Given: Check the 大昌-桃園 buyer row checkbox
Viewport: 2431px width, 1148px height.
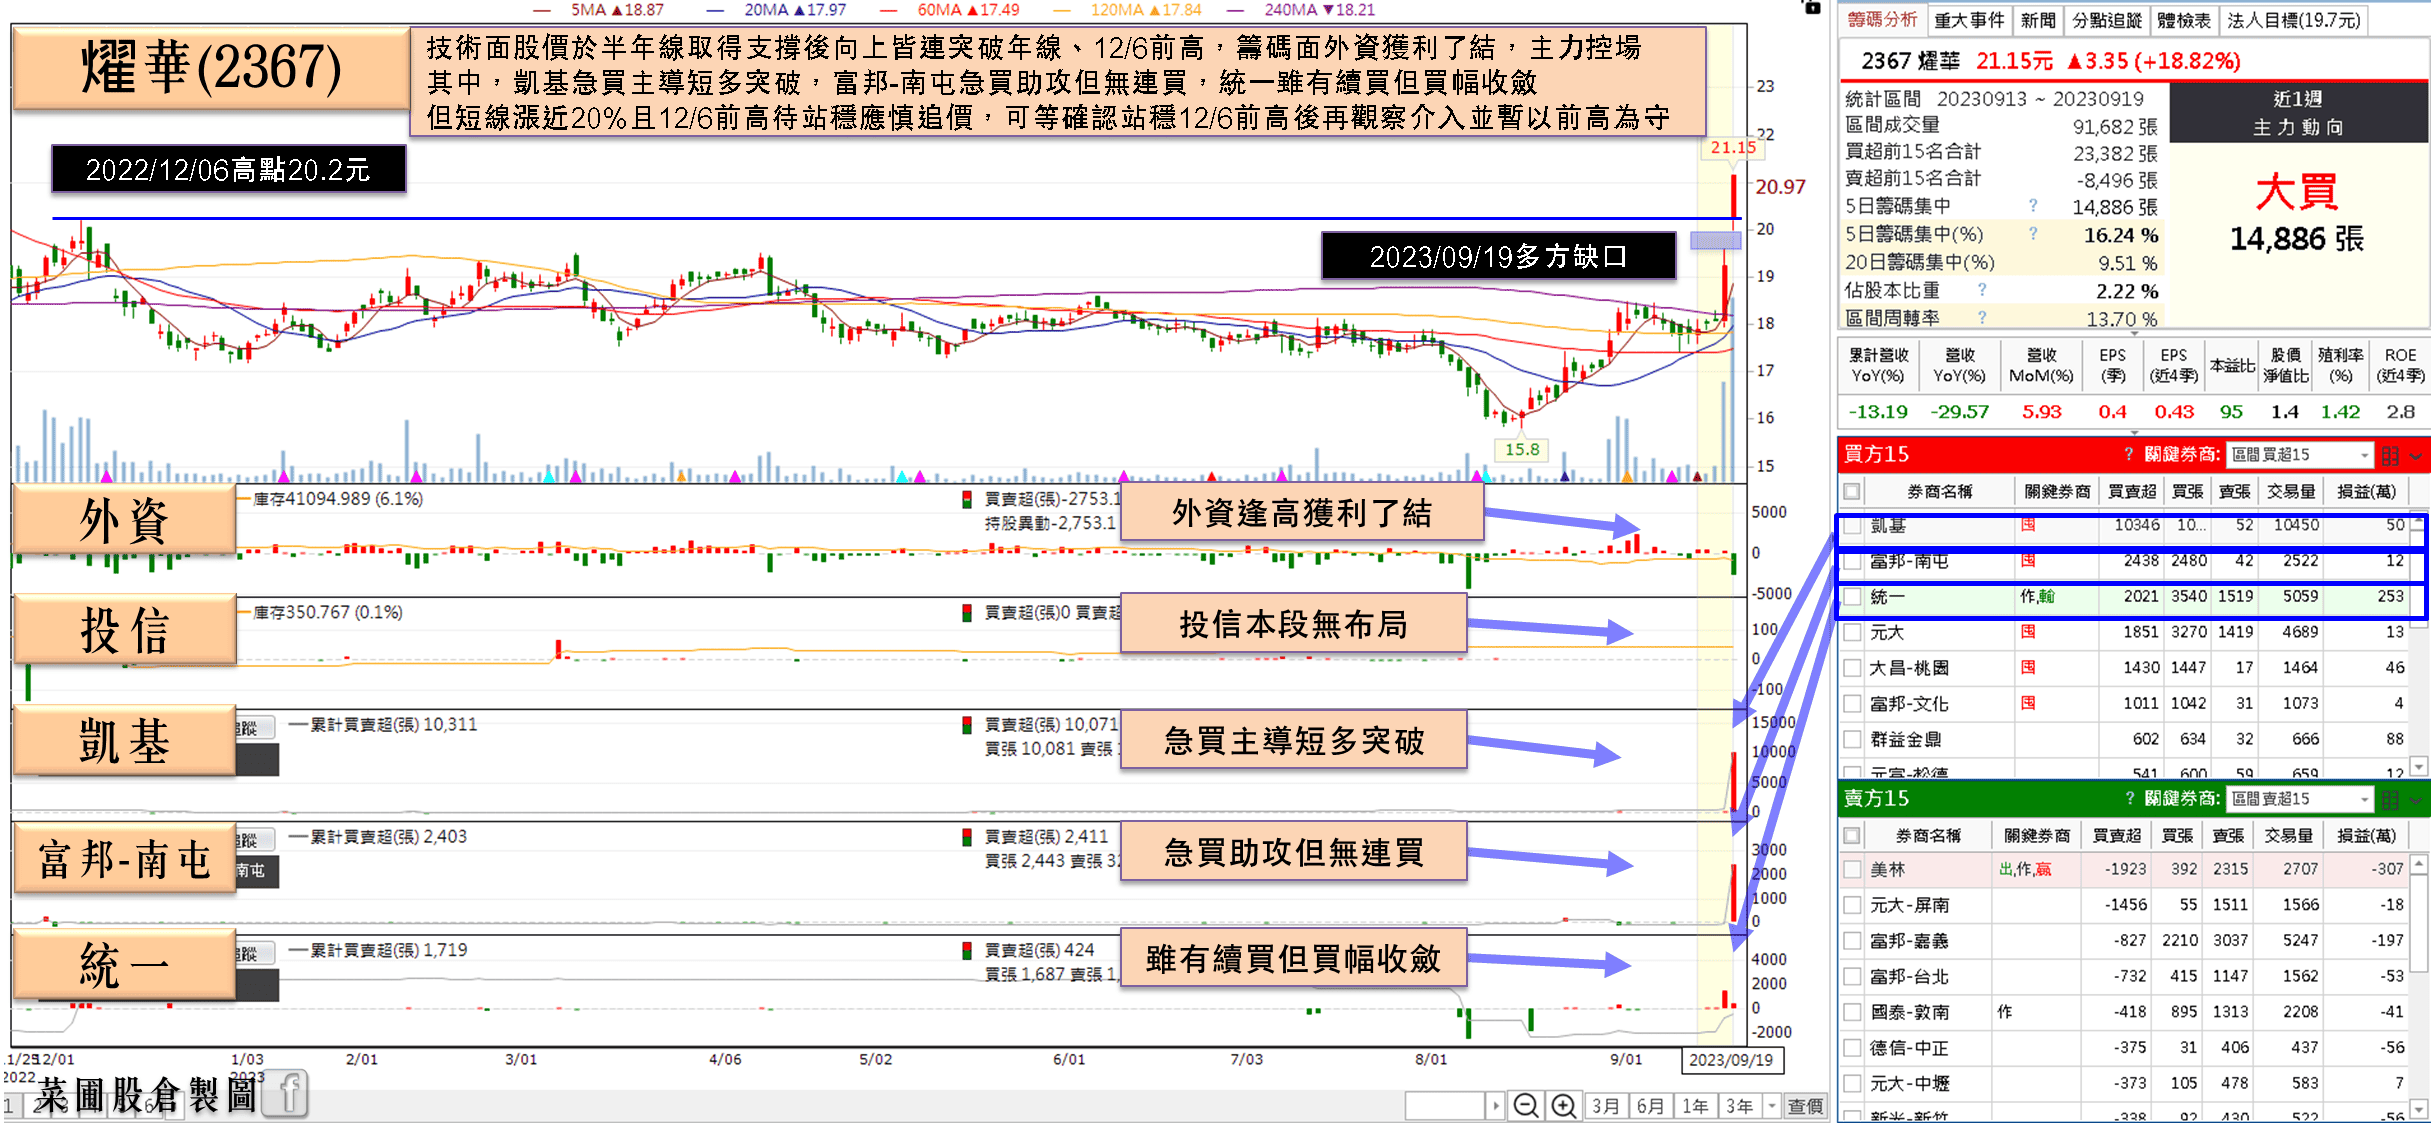Looking at the screenshot, I should (1852, 668).
